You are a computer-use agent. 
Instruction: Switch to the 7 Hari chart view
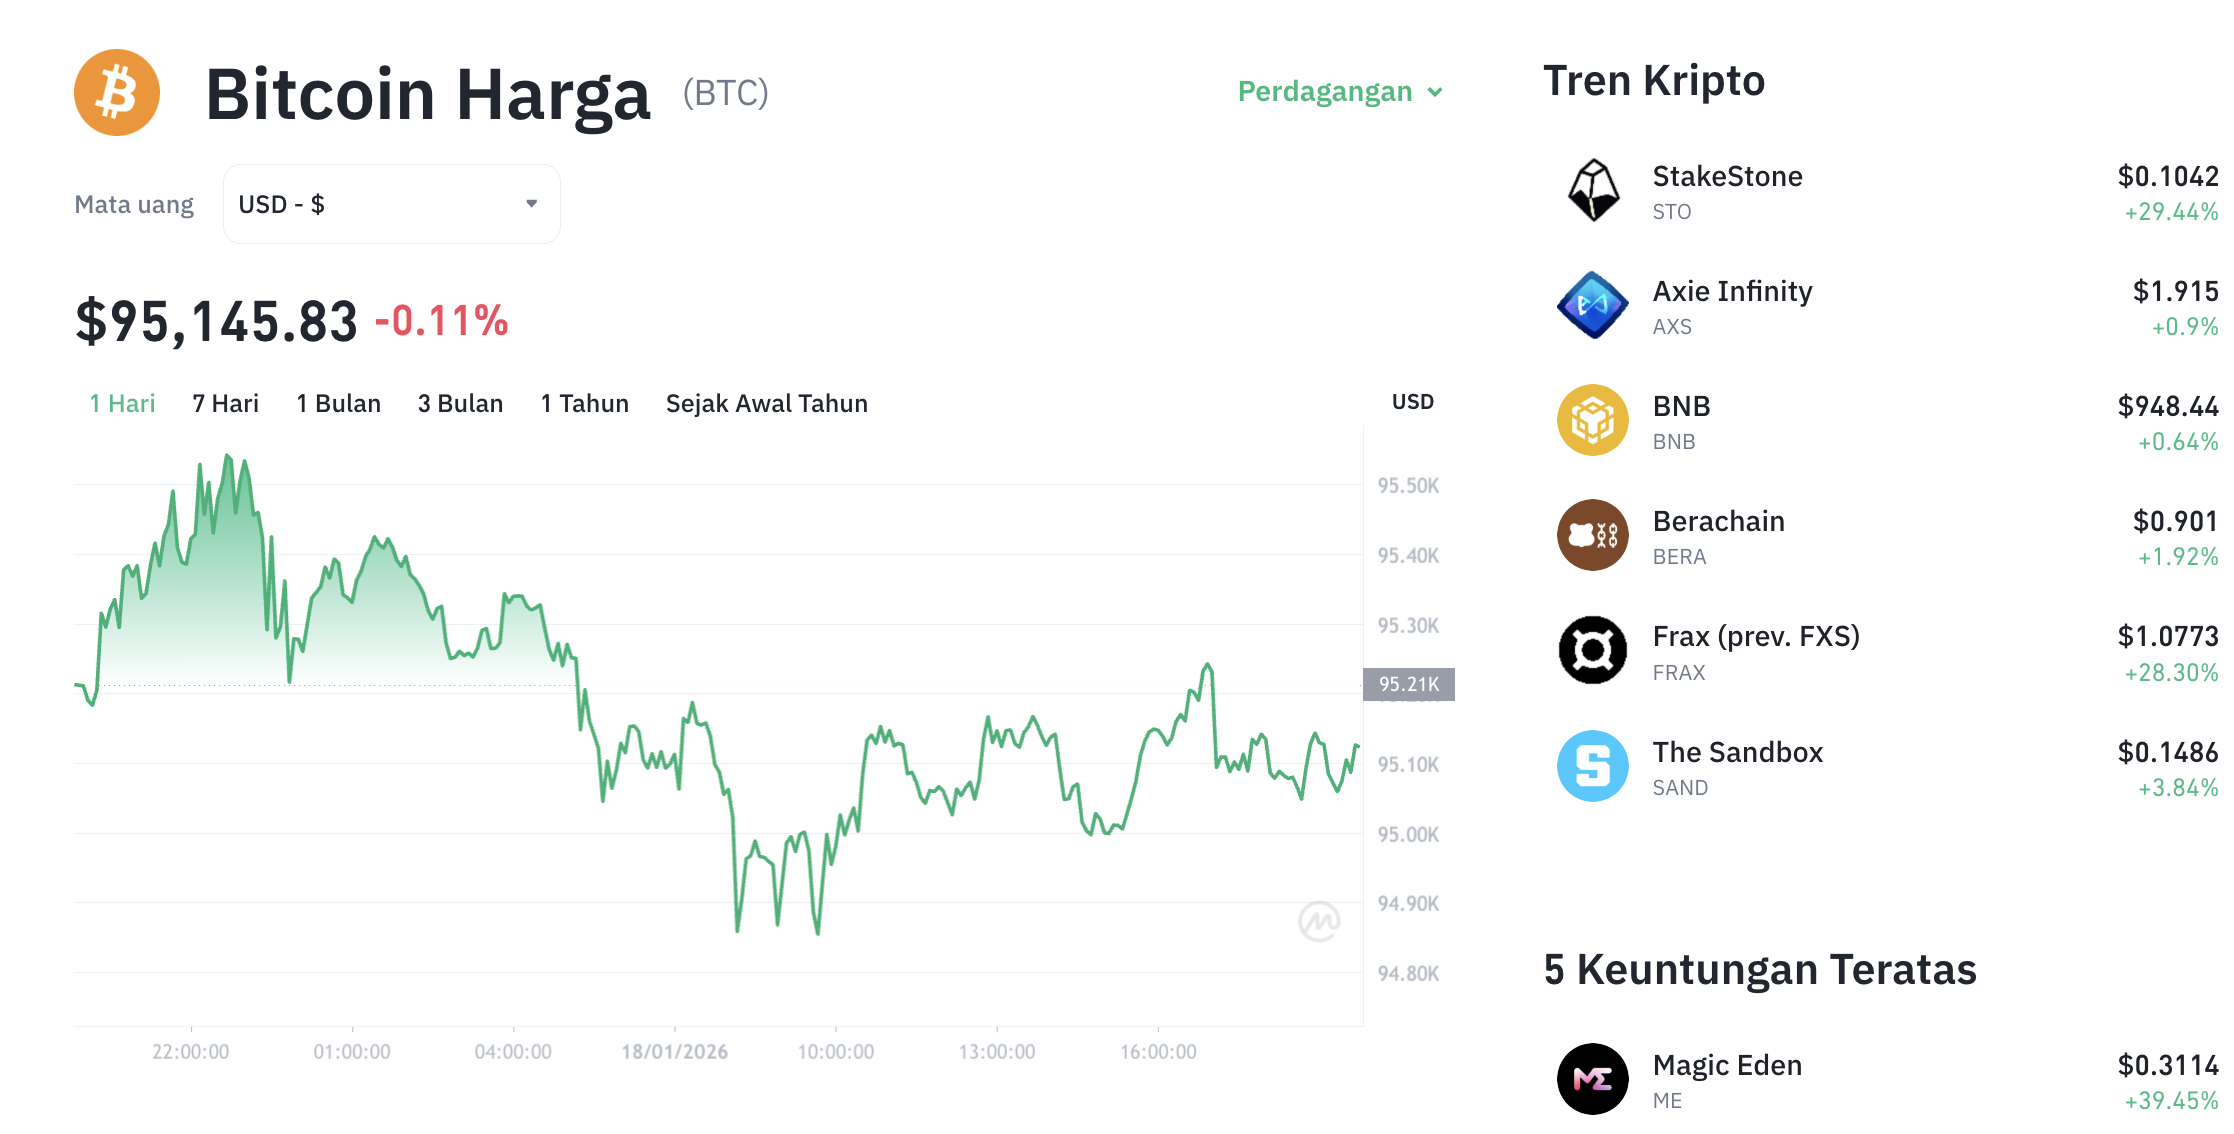tap(224, 403)
